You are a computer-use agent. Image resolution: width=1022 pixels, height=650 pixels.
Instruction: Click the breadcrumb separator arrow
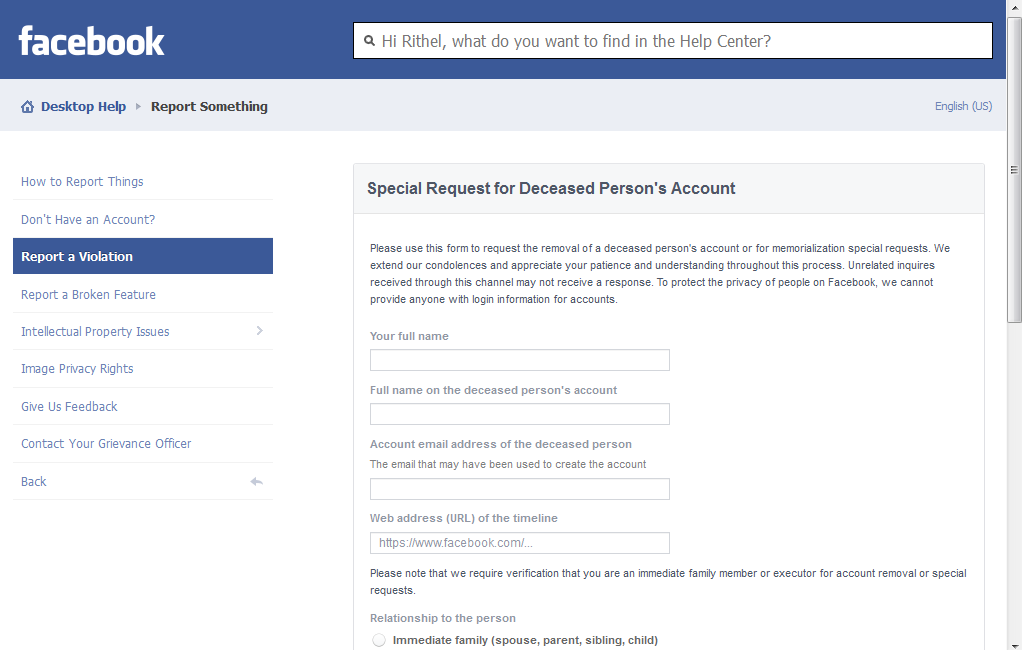138,106
